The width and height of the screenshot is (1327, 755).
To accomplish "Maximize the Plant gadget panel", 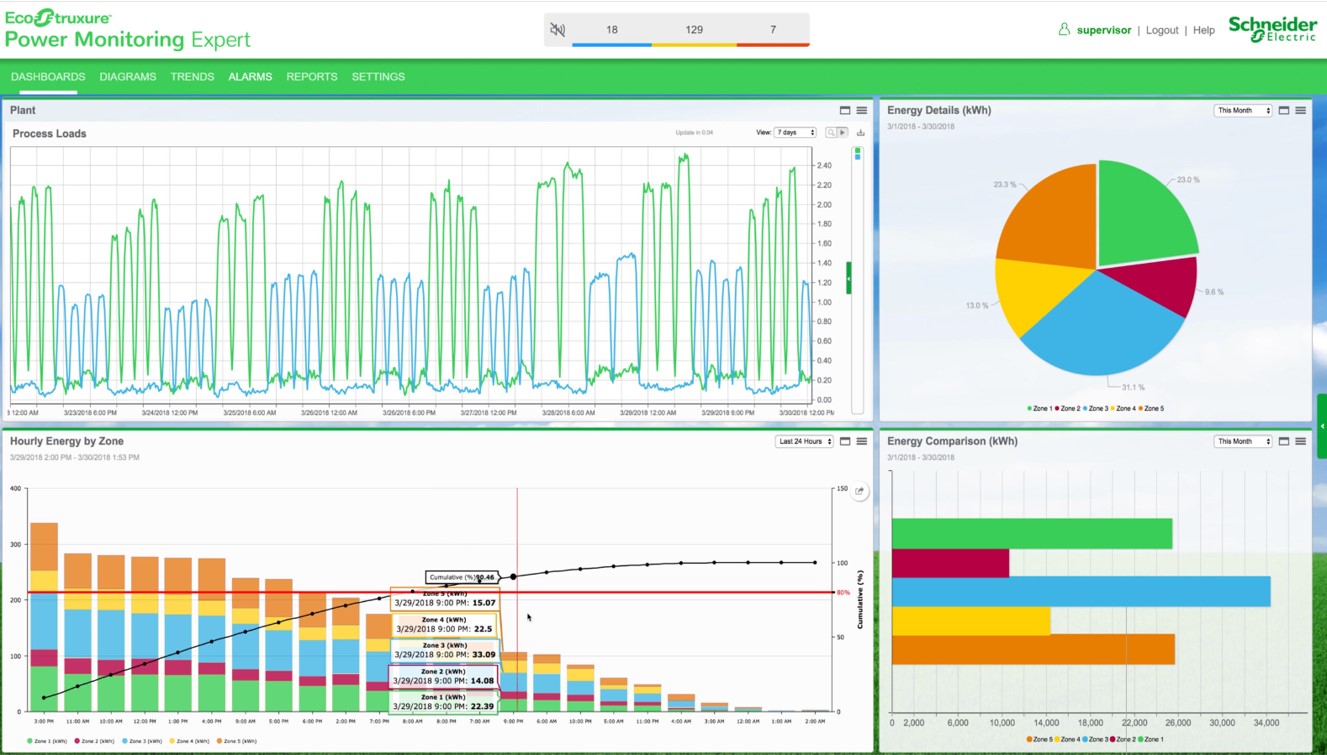I will coord(845,110).
